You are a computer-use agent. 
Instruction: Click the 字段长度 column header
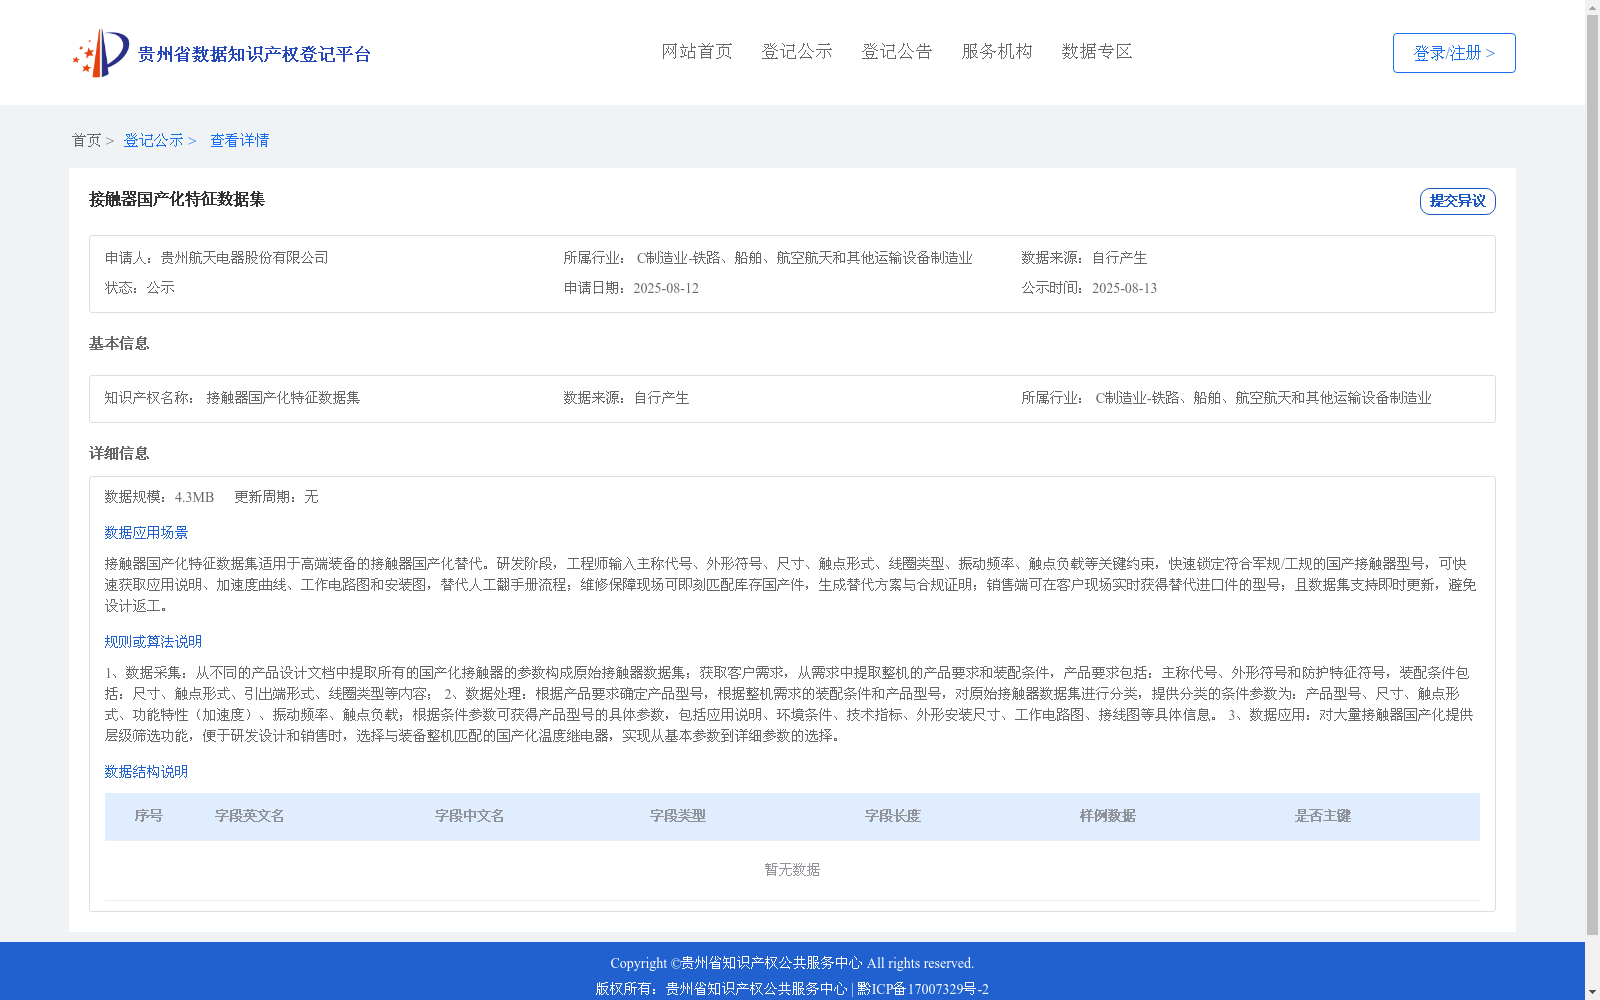point(893,816)
